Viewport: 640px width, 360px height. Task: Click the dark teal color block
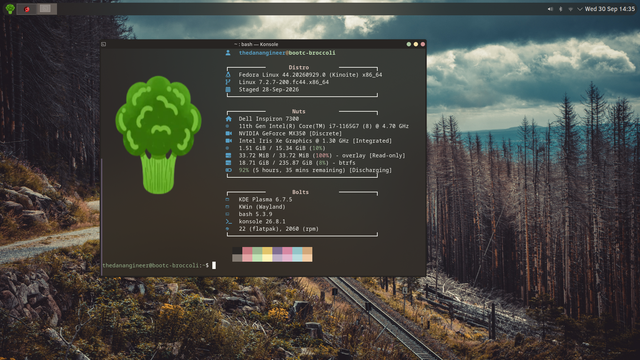pyautogui.click(x=297, y=251)
